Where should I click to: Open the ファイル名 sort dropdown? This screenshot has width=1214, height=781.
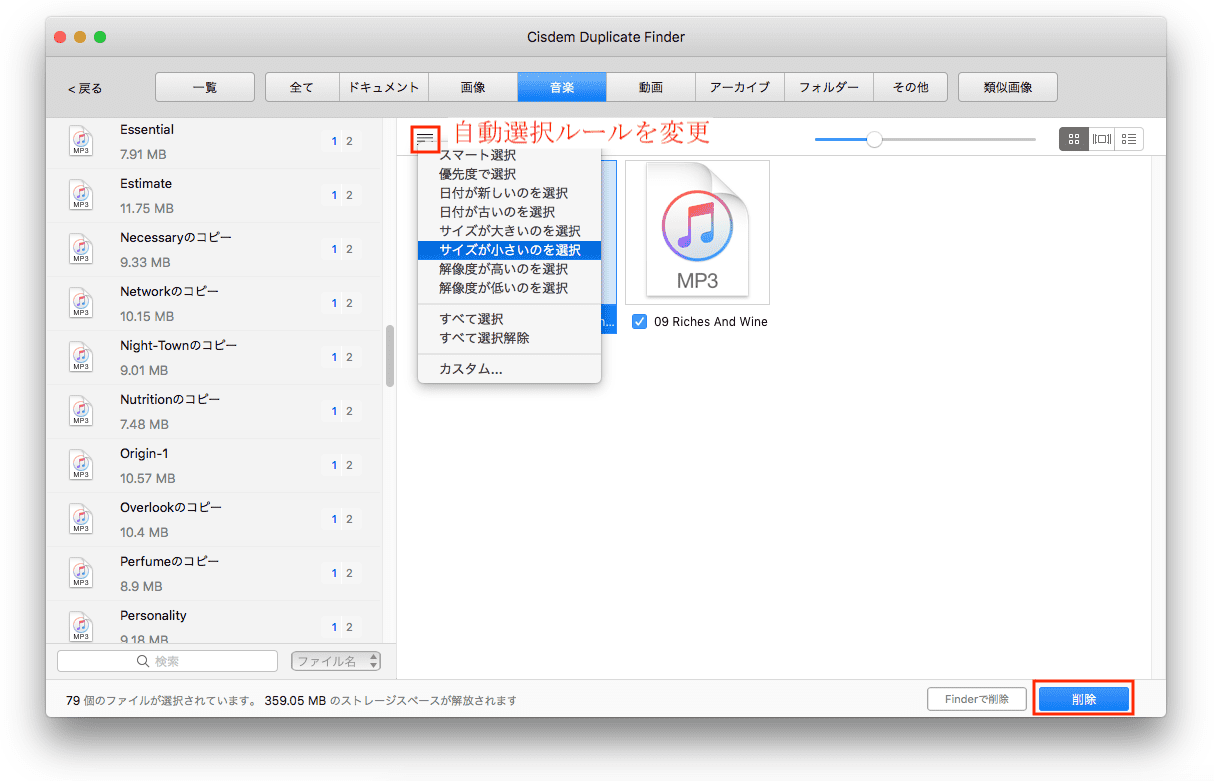pos(336,661)
